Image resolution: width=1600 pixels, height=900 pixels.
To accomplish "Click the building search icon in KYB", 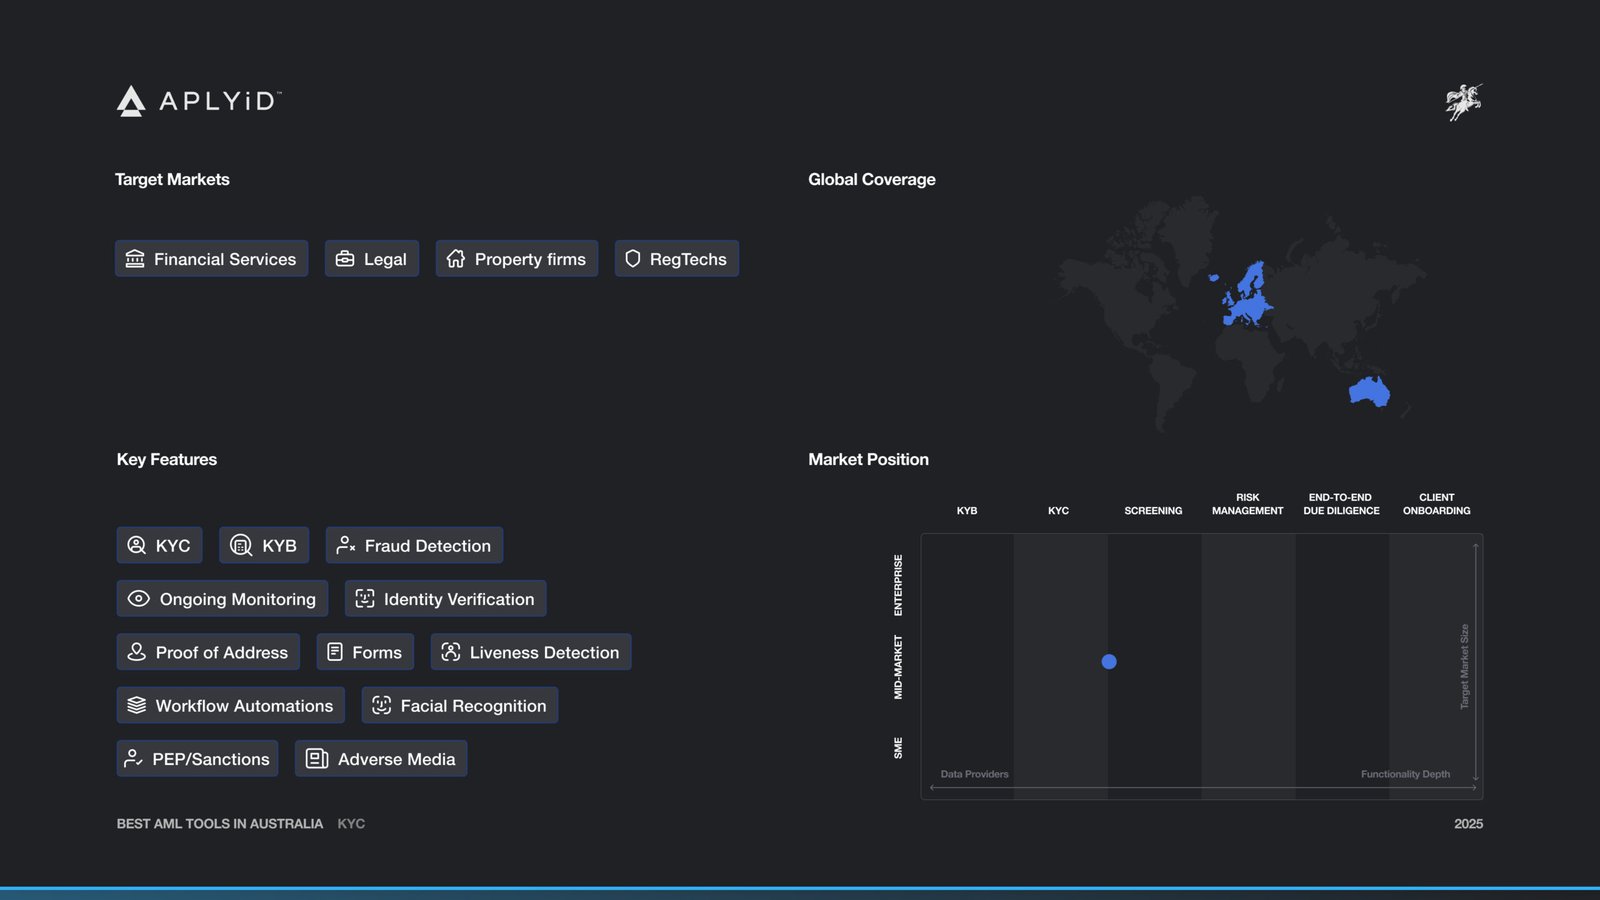I will click(241, 545).
